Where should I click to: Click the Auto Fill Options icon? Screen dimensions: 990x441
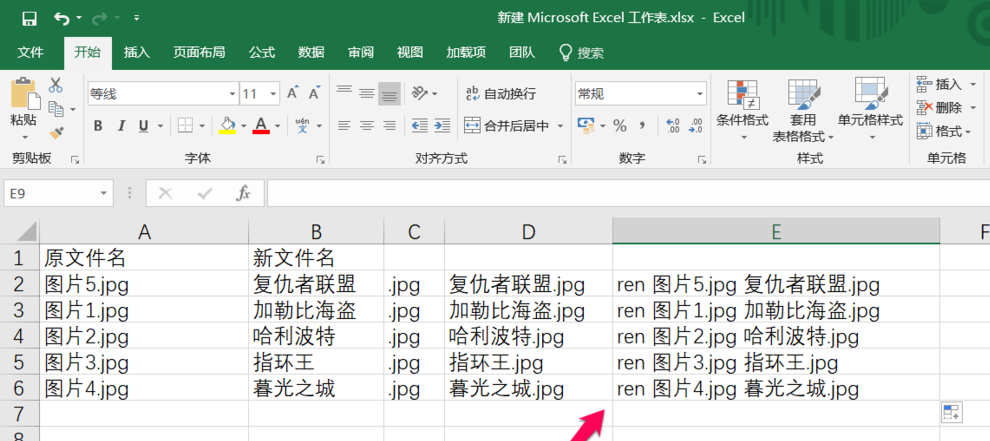[950, 412]
